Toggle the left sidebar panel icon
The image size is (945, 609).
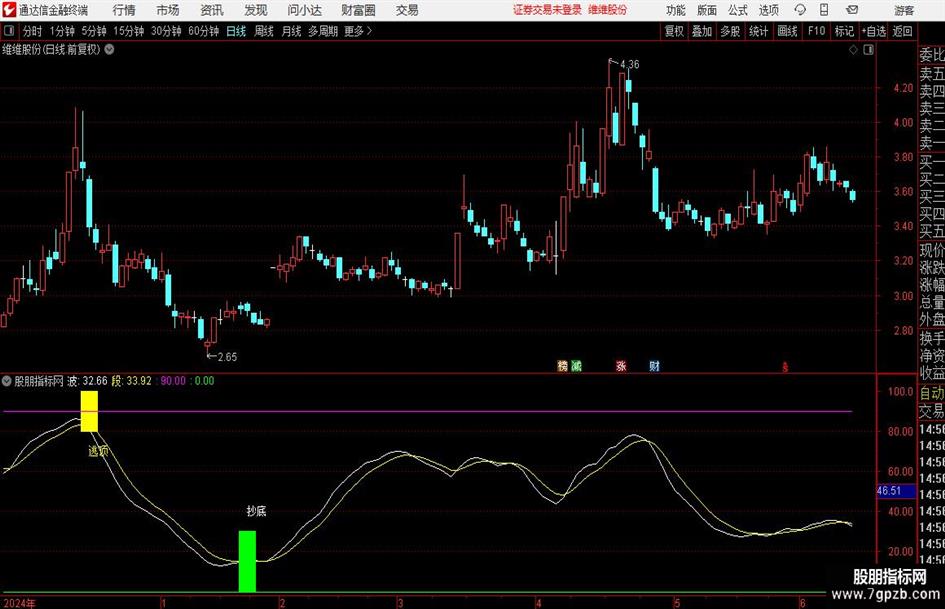pos(9,31)
